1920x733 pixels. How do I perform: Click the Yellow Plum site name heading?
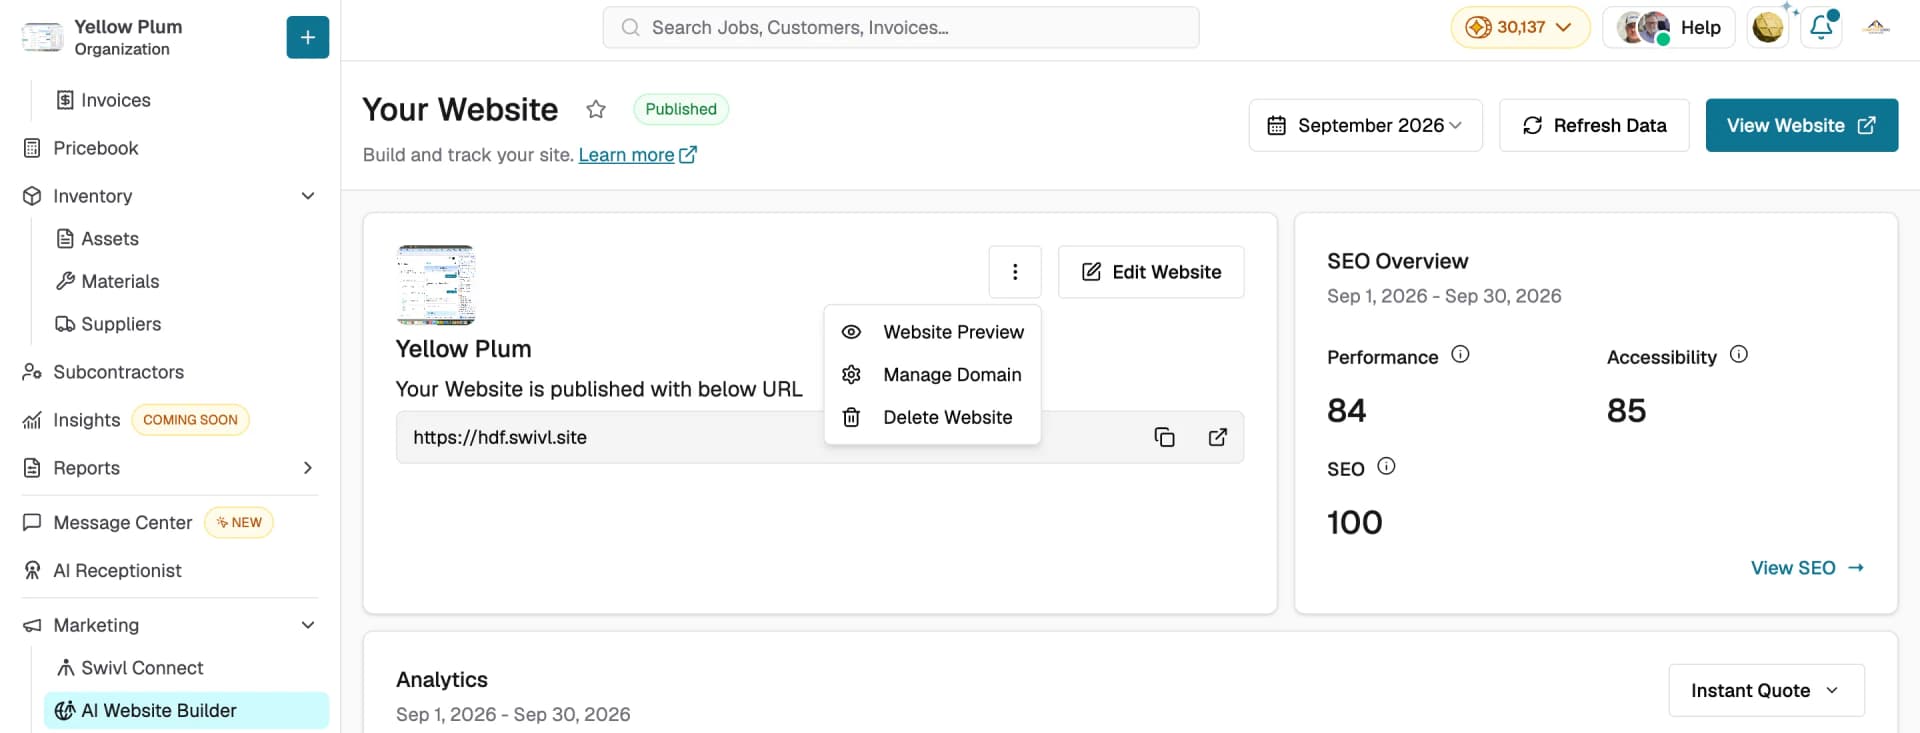pos(463,349)
